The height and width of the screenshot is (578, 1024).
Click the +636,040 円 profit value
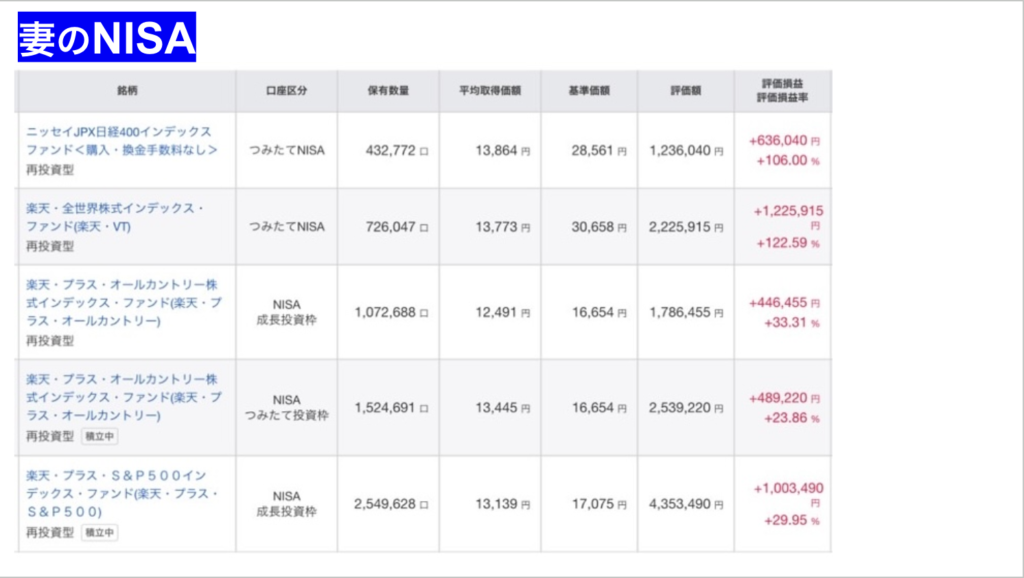[784, 141]
